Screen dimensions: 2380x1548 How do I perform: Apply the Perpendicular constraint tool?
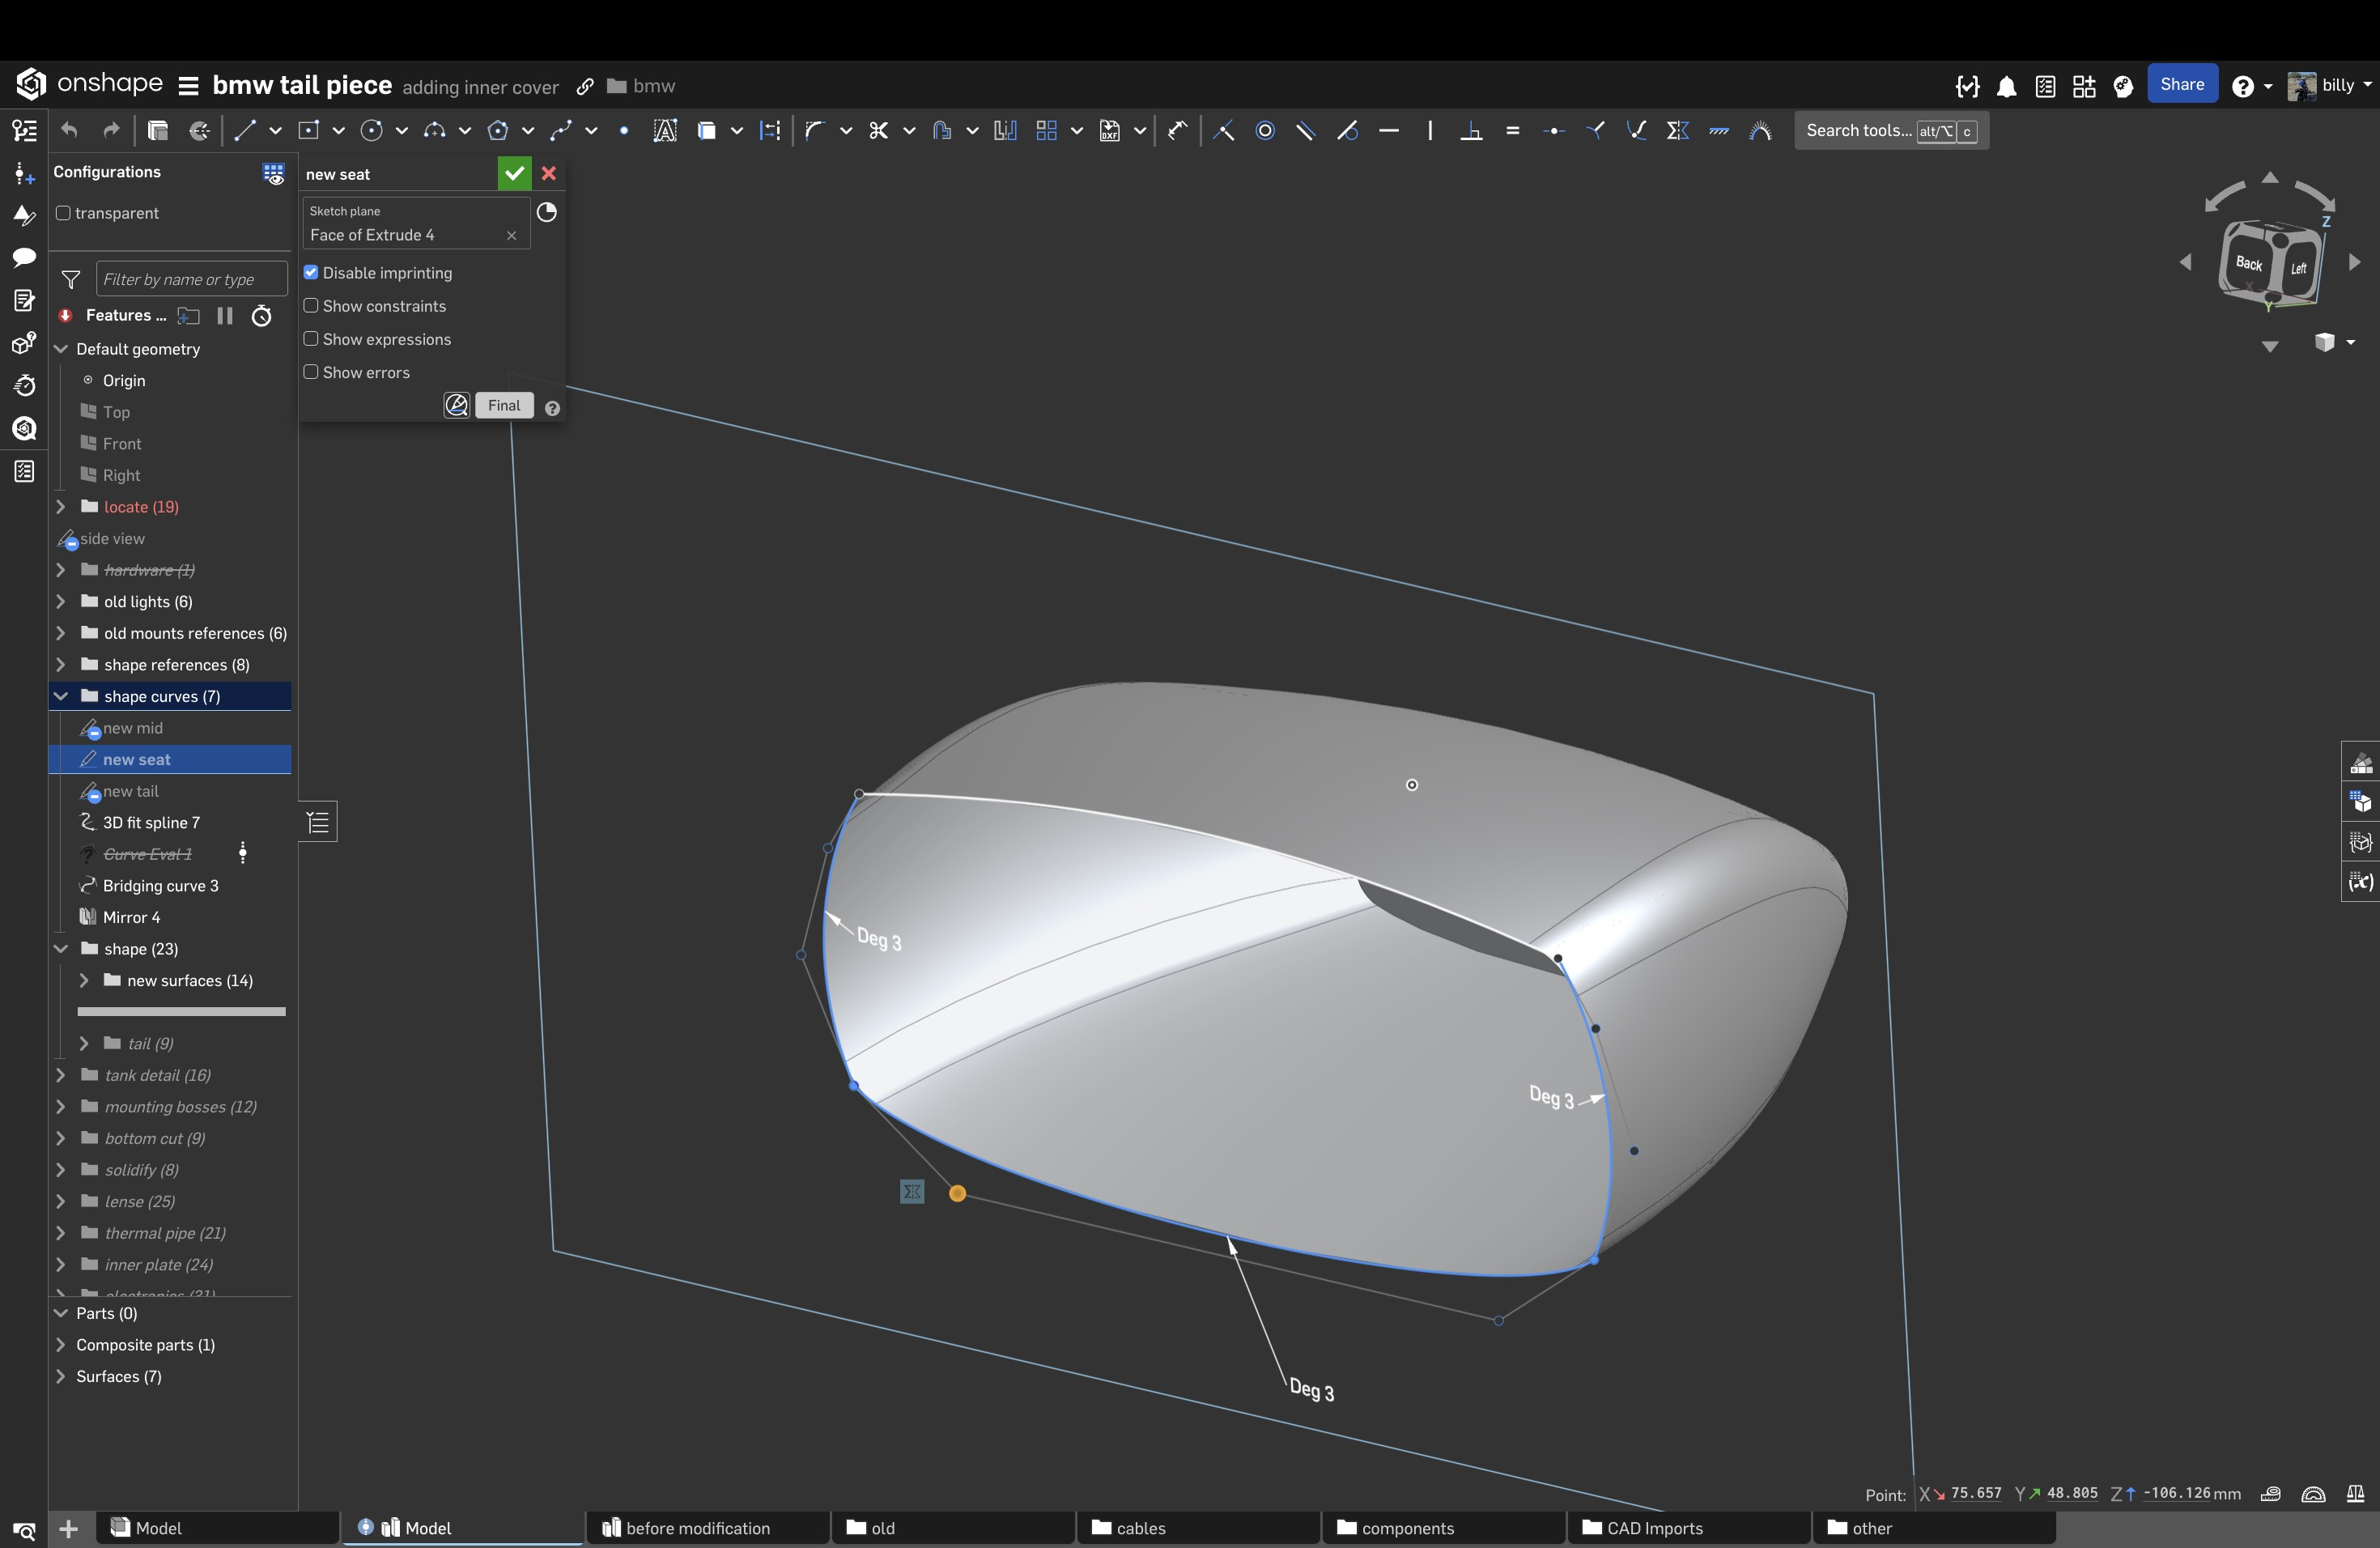(x=1471, y=131)
